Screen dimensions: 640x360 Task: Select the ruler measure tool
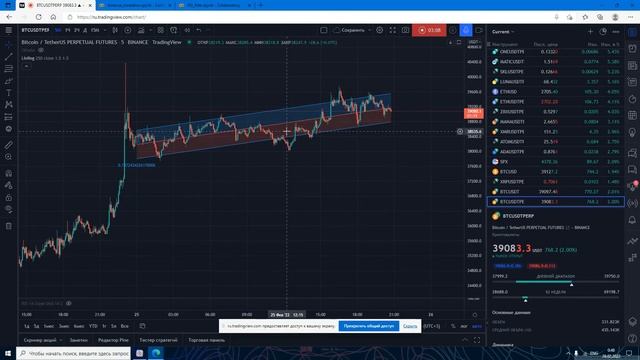(9, 145)
